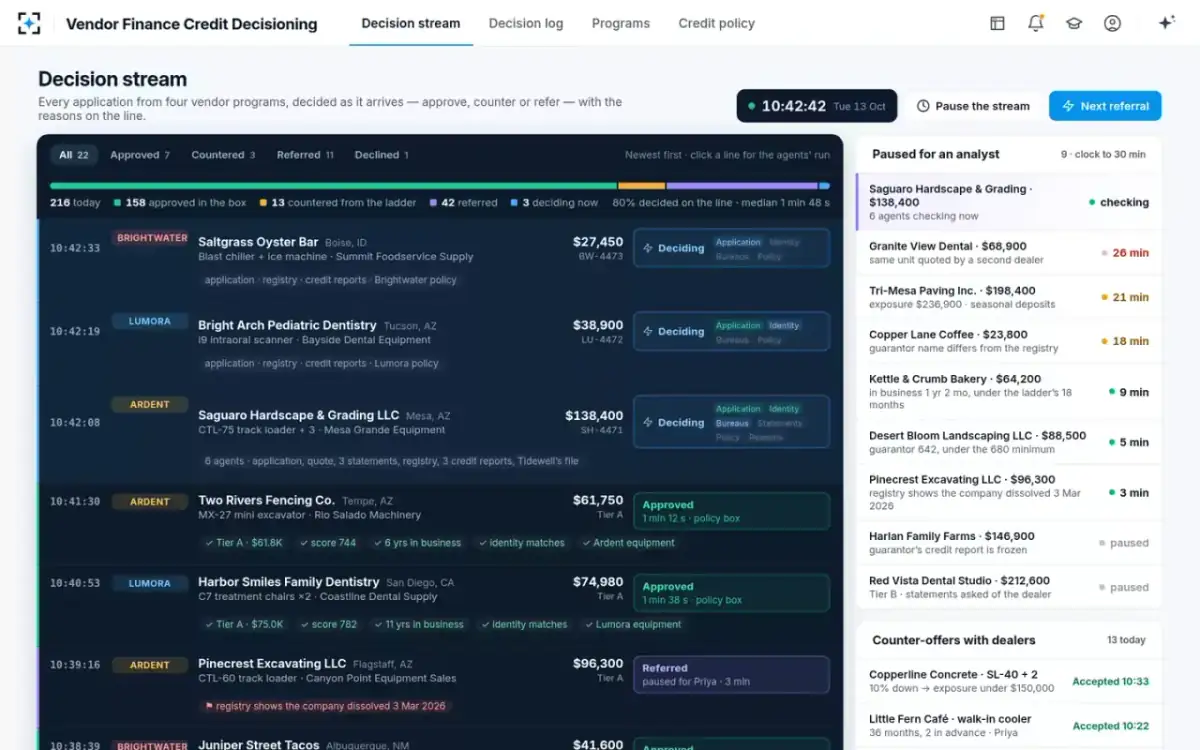The image size is (1200, 750).
Task: Open the Harbor Smiles Family Dentistry line
Action: 440,606
